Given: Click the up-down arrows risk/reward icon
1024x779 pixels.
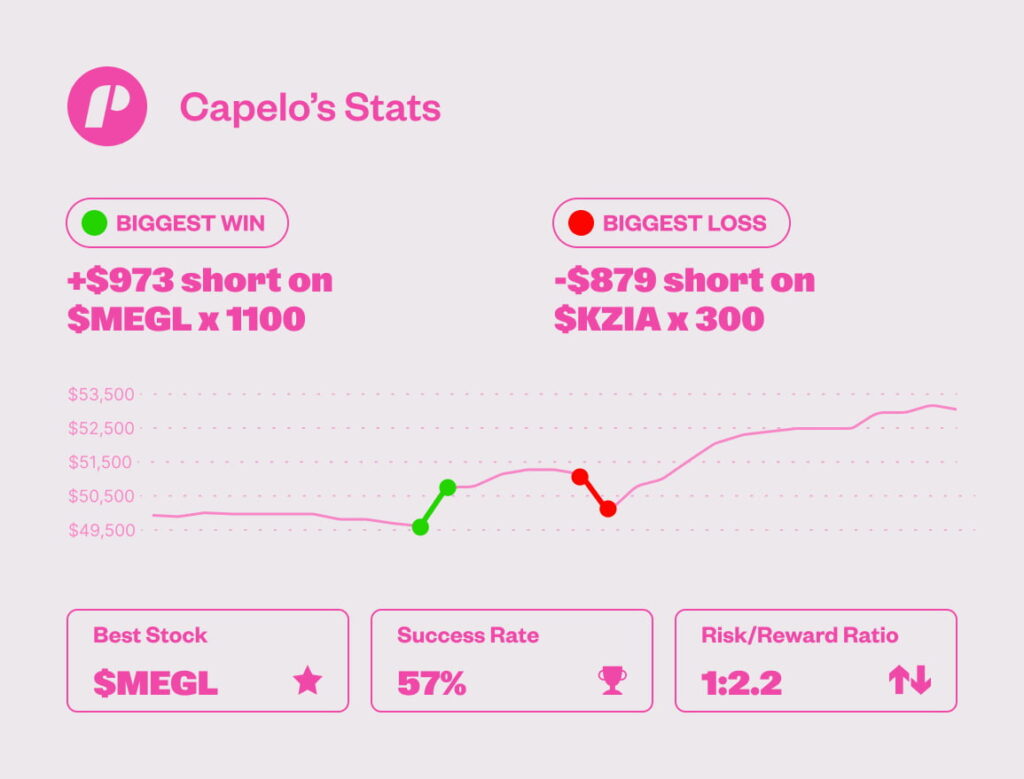Looking at the screenshot, I should [x=909, y=682].
